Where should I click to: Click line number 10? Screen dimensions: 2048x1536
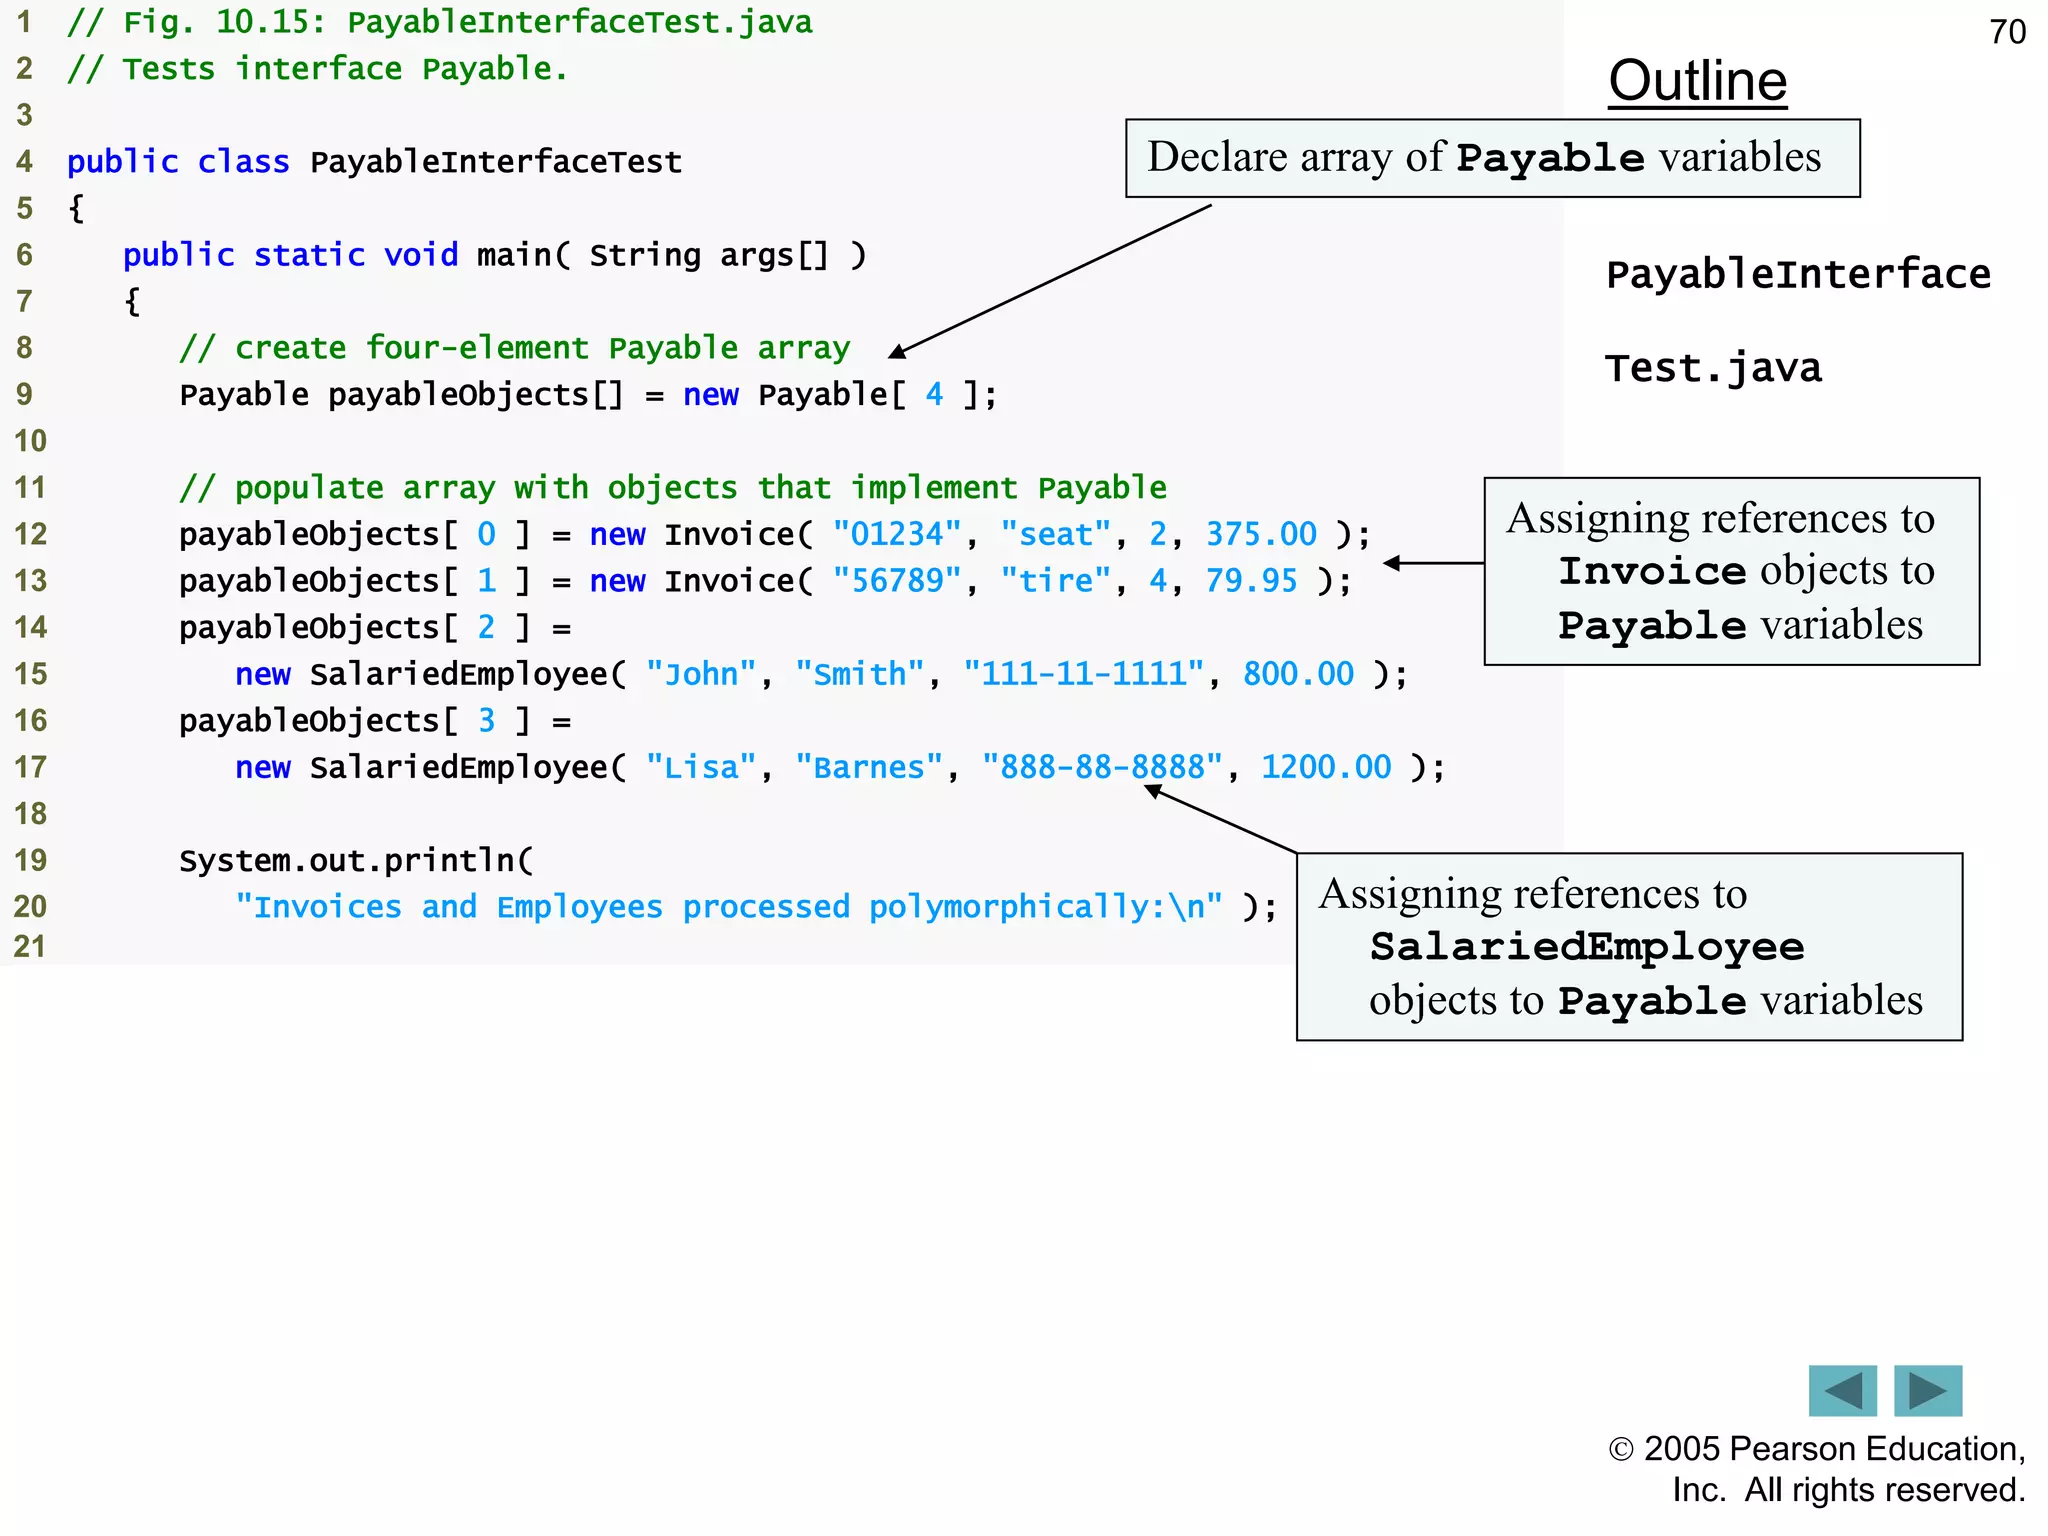coord(30,441)
